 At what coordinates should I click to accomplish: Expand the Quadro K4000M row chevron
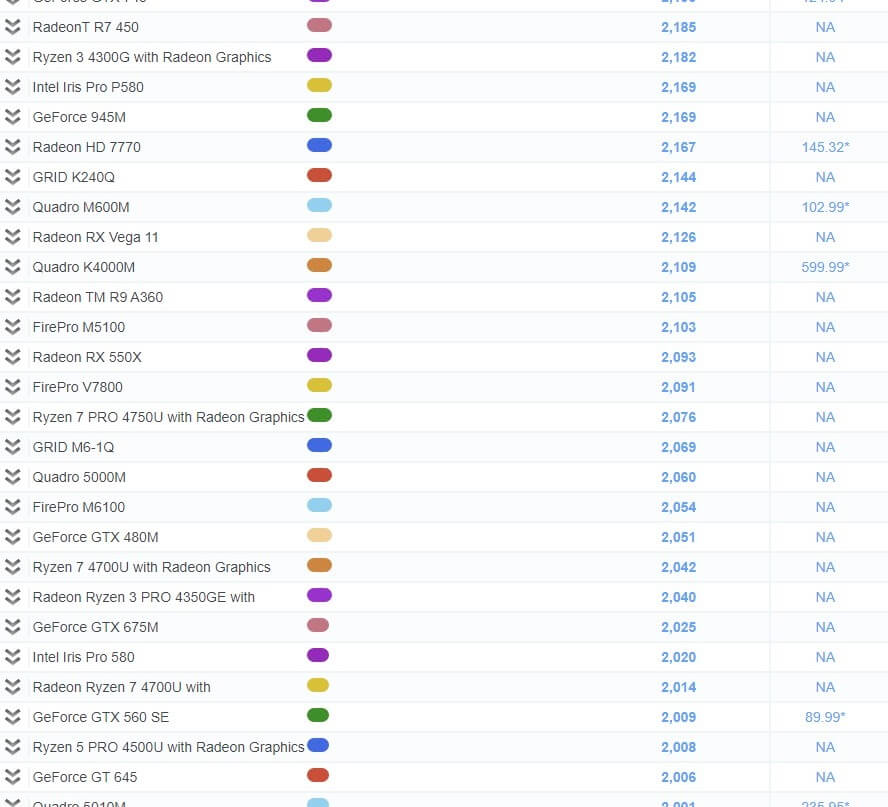[12, 267]
